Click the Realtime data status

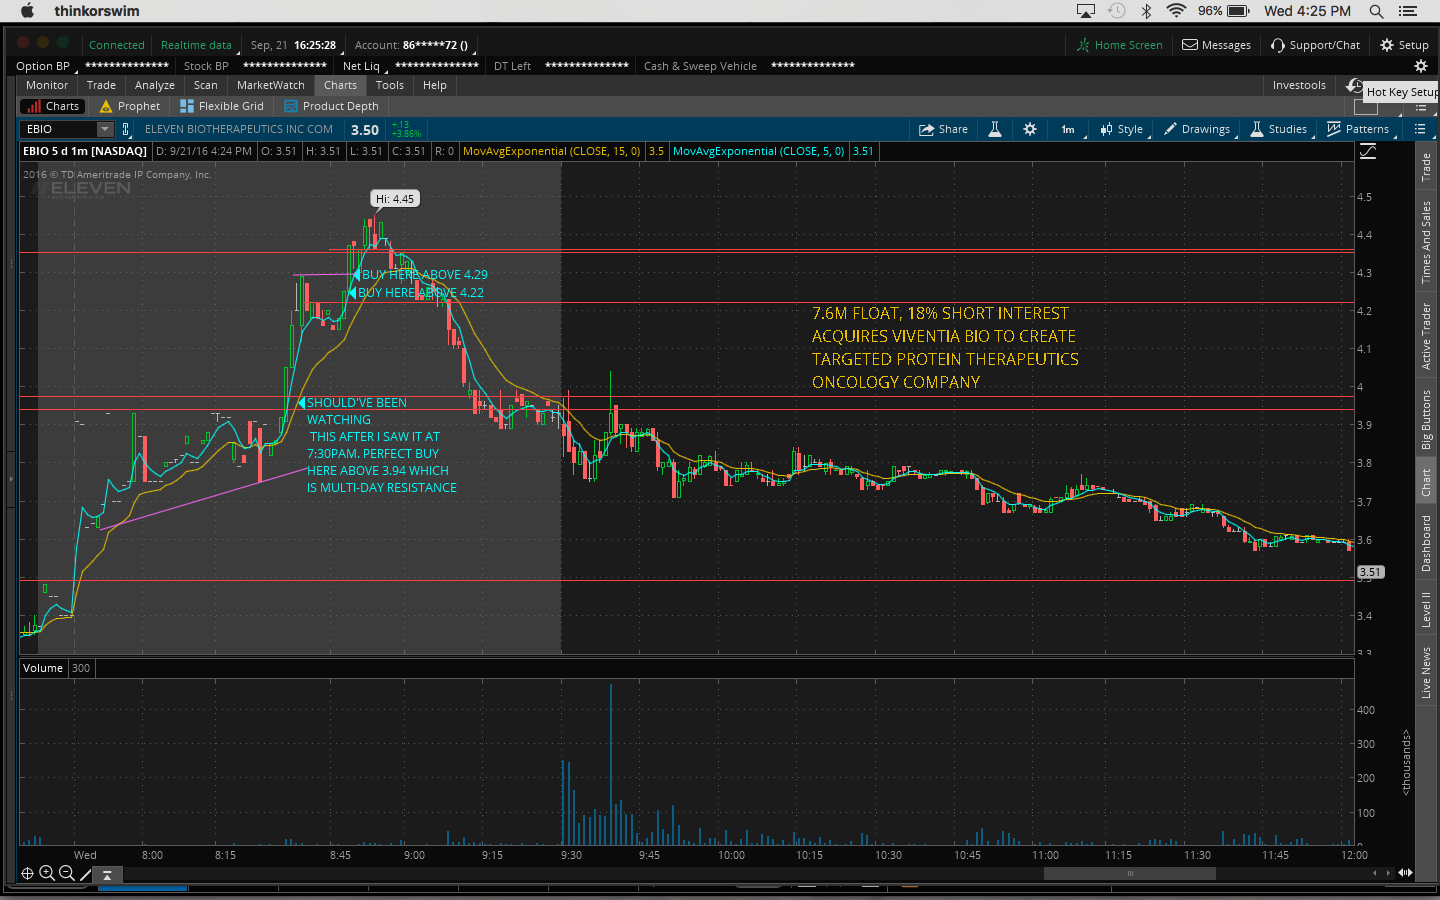click(196, 45)
